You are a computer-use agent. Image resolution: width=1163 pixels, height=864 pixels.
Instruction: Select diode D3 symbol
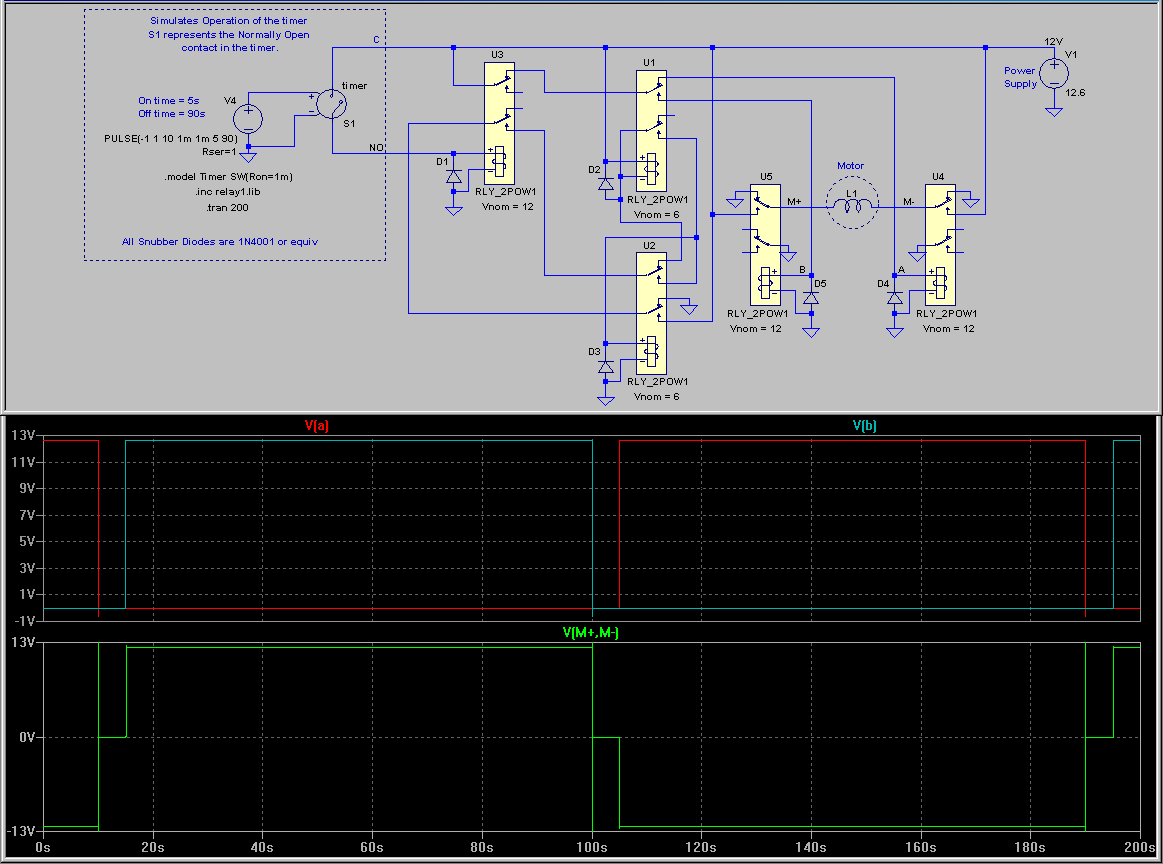point(606,366)
